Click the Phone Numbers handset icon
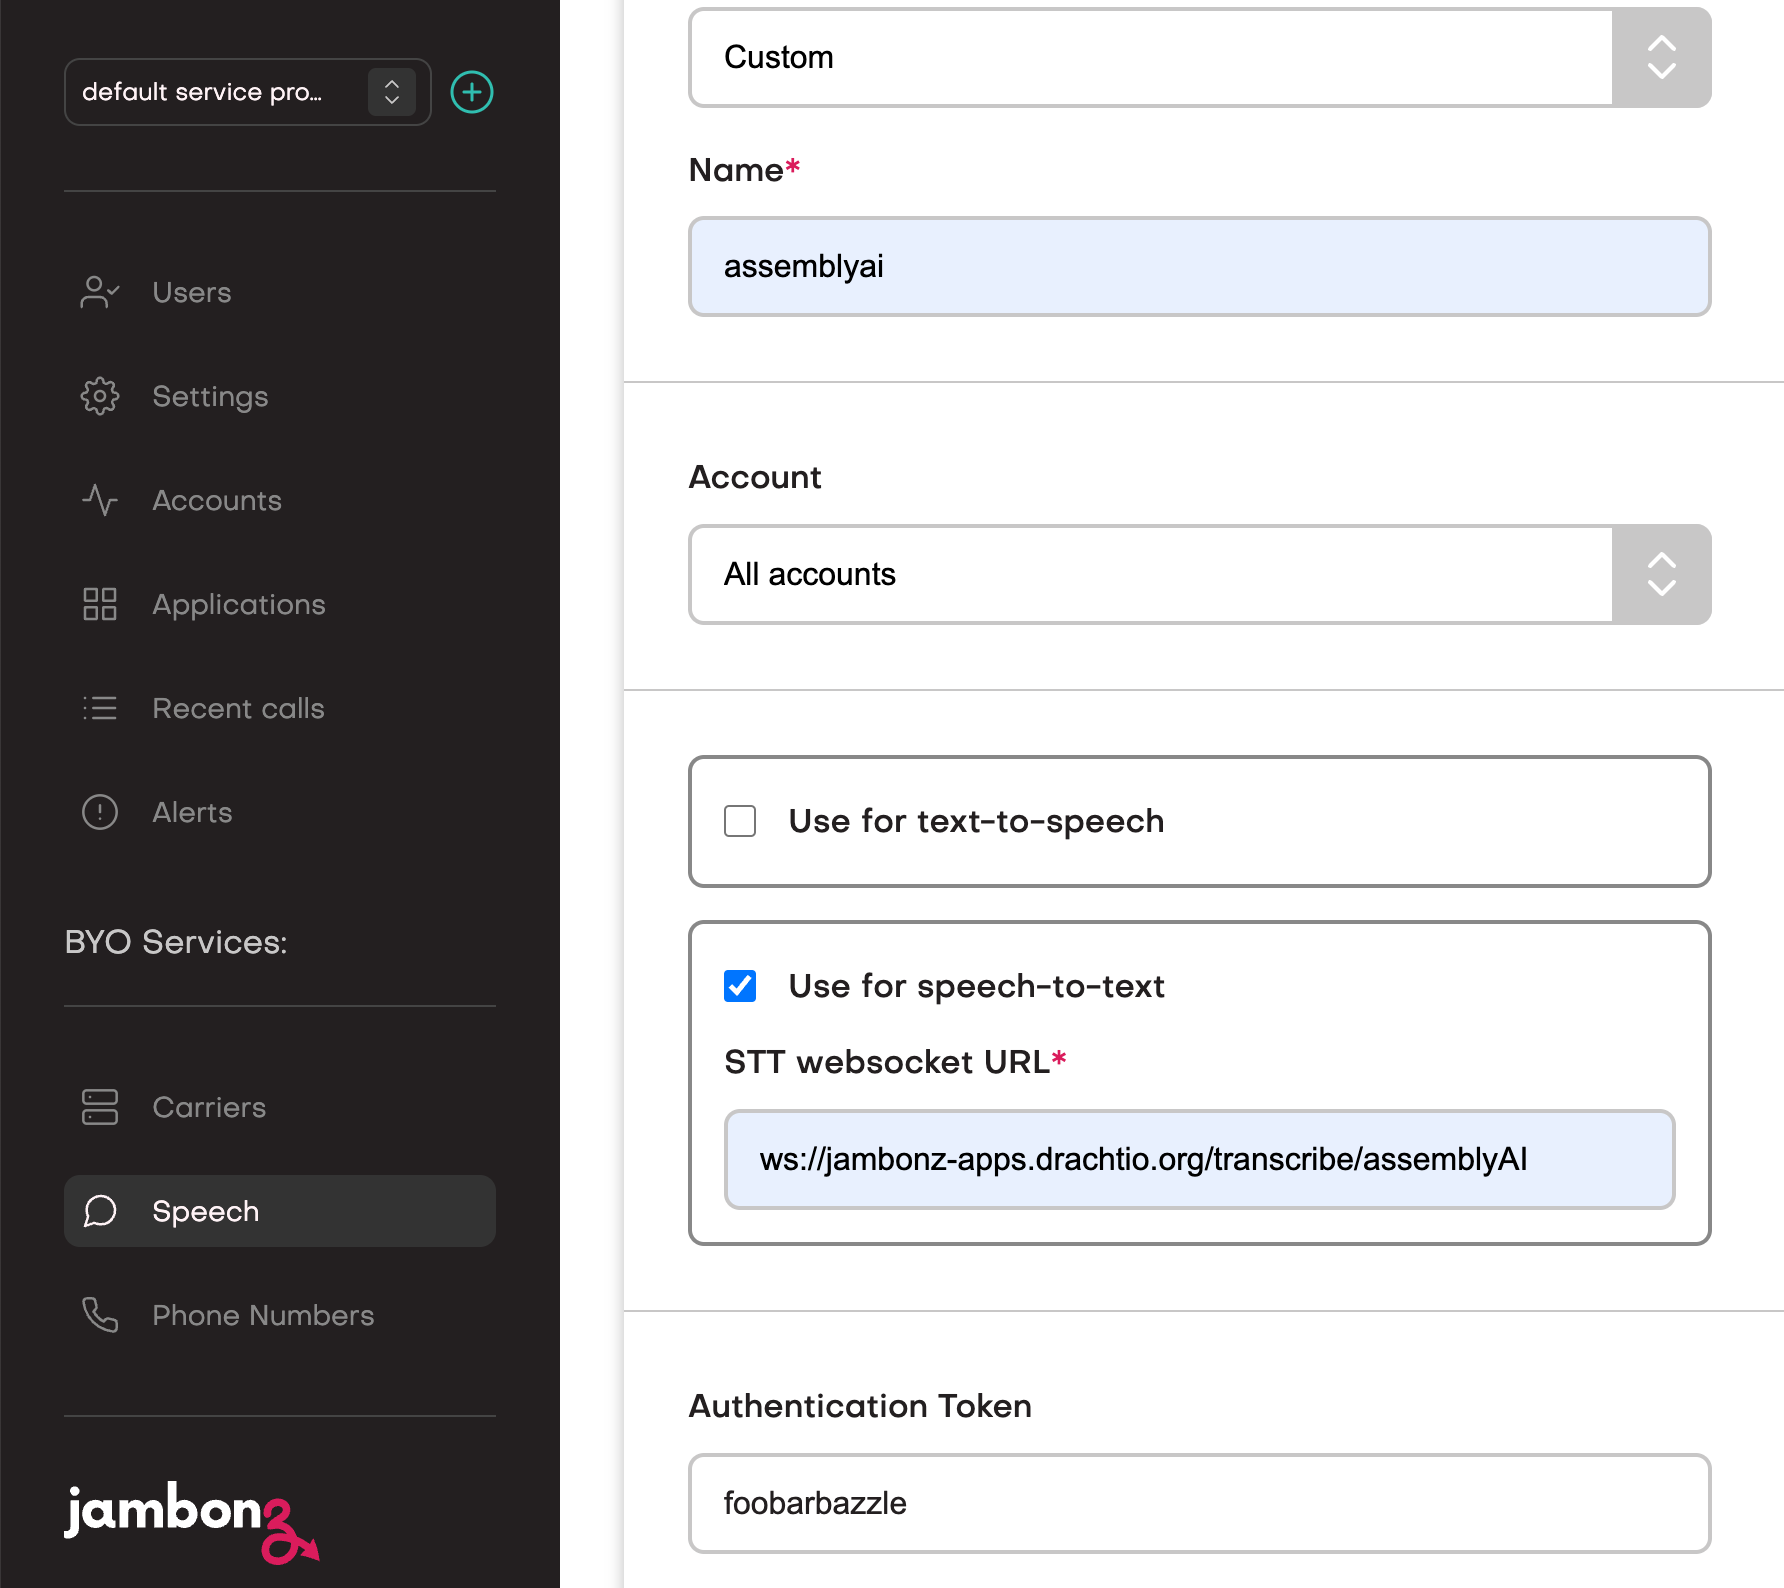Viewport: 1784px width, 1588px height. [98, 1315]
